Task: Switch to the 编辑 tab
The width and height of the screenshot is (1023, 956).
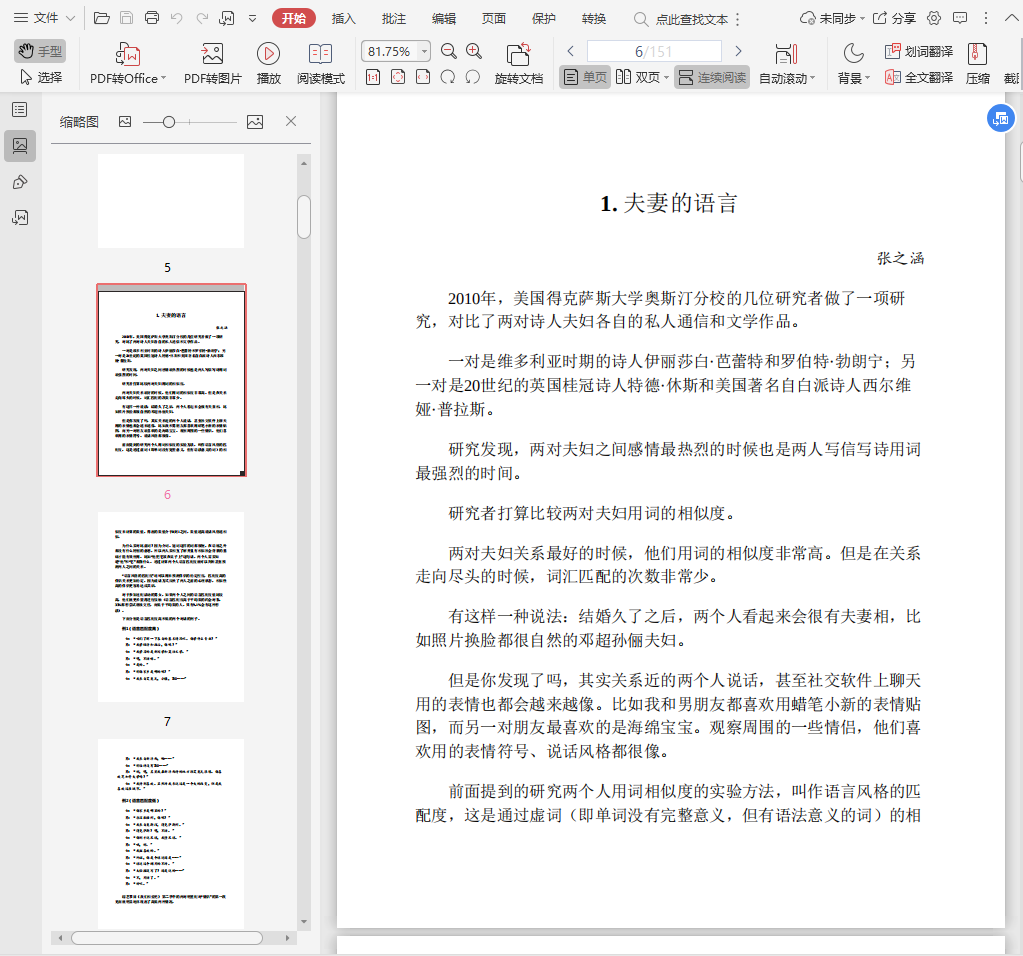Action: click(444, 19)
